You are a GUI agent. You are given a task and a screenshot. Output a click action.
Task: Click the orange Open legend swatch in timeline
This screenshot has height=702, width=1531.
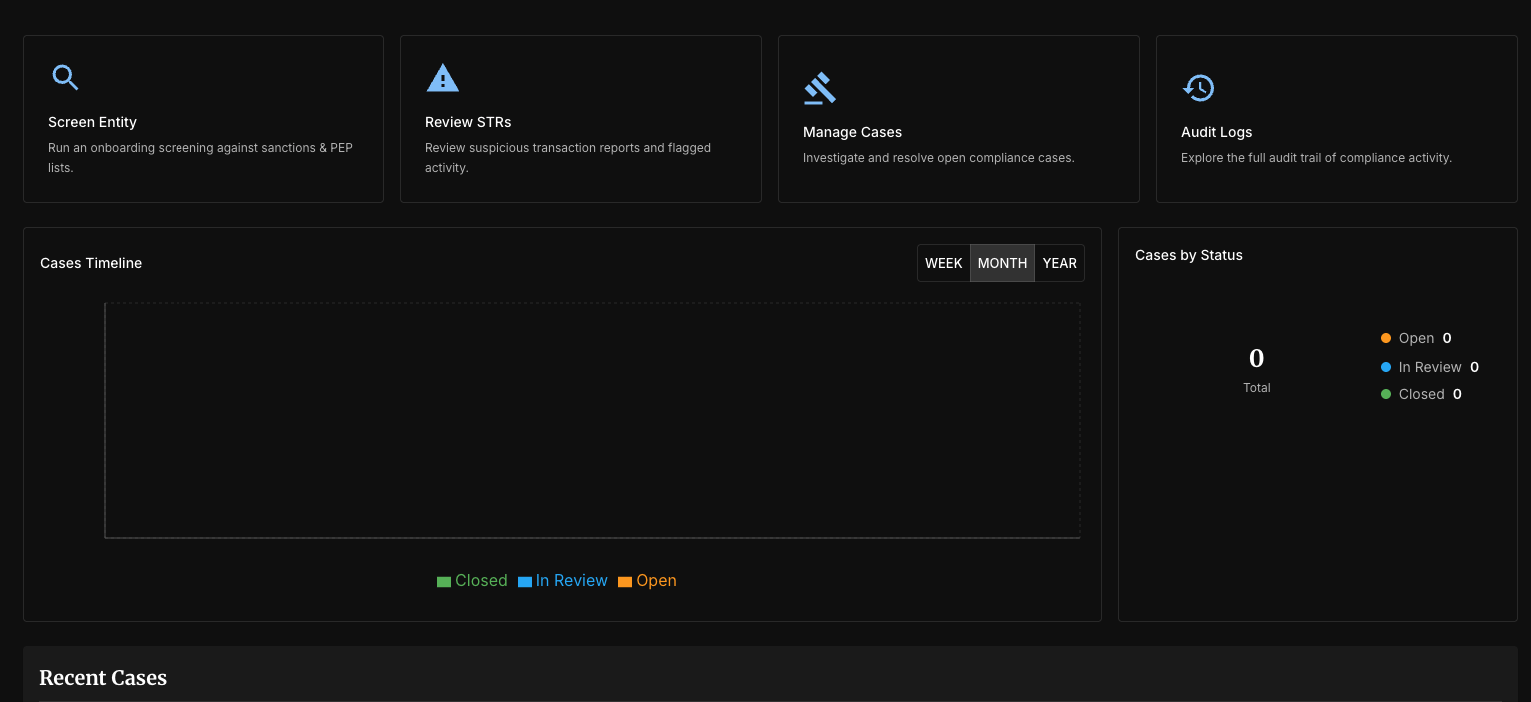(x=625, y=582)
